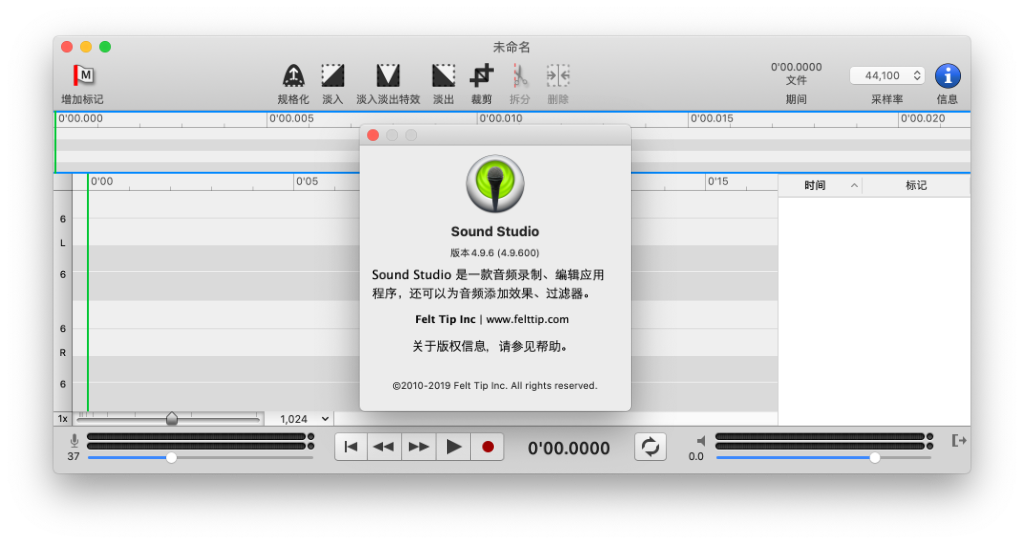Click the 0'05 timeline ruler mark

[x=307, y=181]
